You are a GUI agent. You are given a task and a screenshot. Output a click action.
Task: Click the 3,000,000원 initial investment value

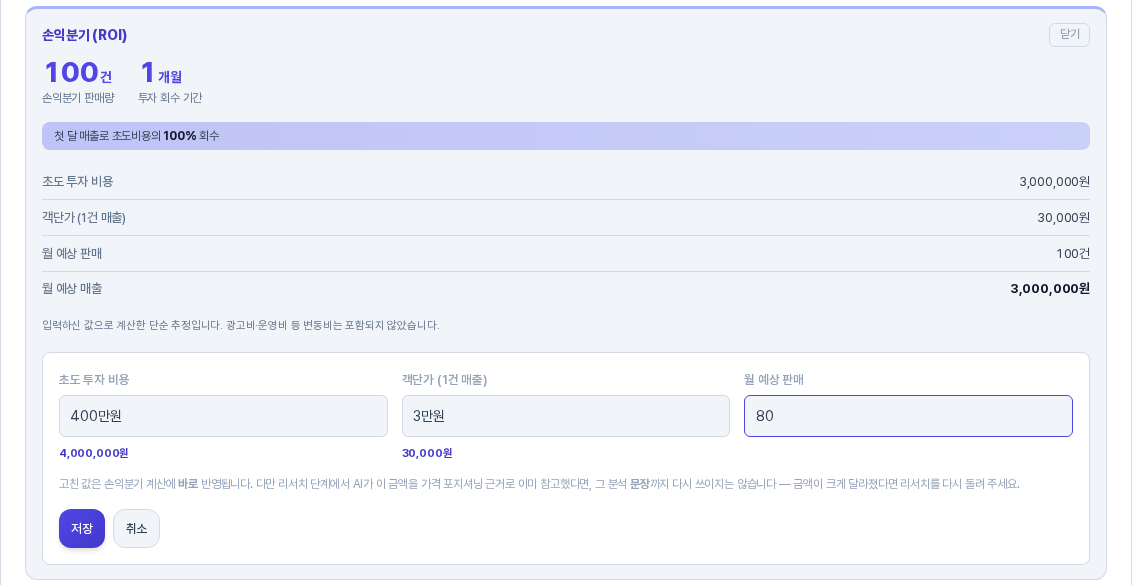pyautogui.click(x=1054, y=182)
